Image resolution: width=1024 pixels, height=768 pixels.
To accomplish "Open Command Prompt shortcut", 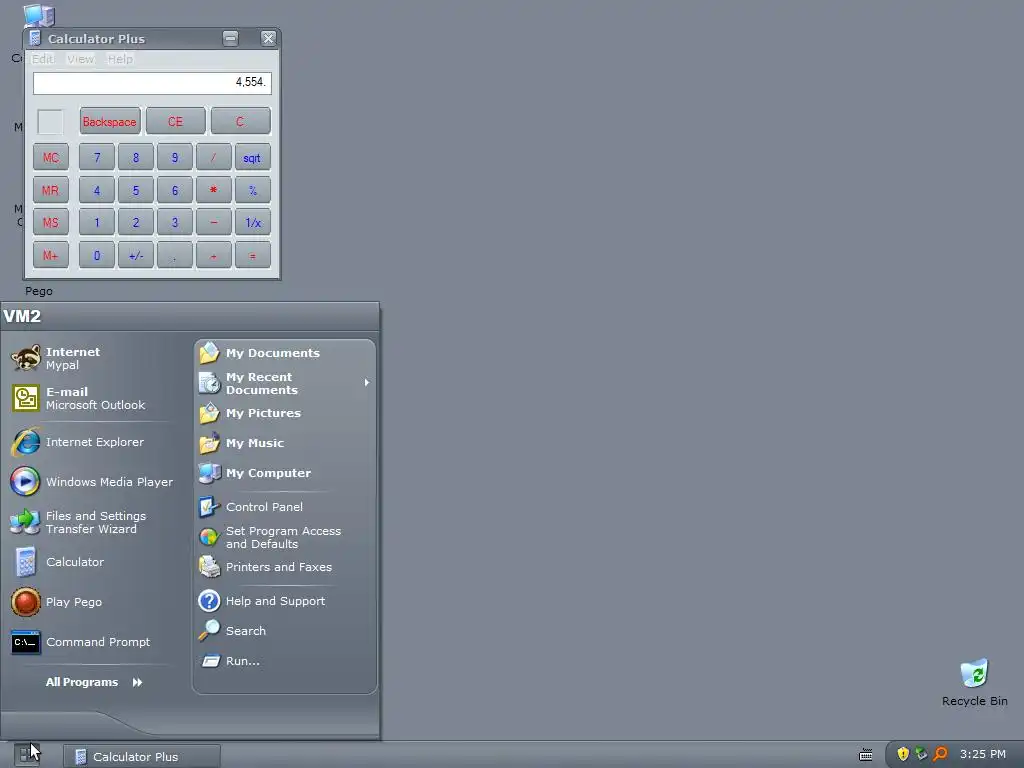I will coord(80,642).
